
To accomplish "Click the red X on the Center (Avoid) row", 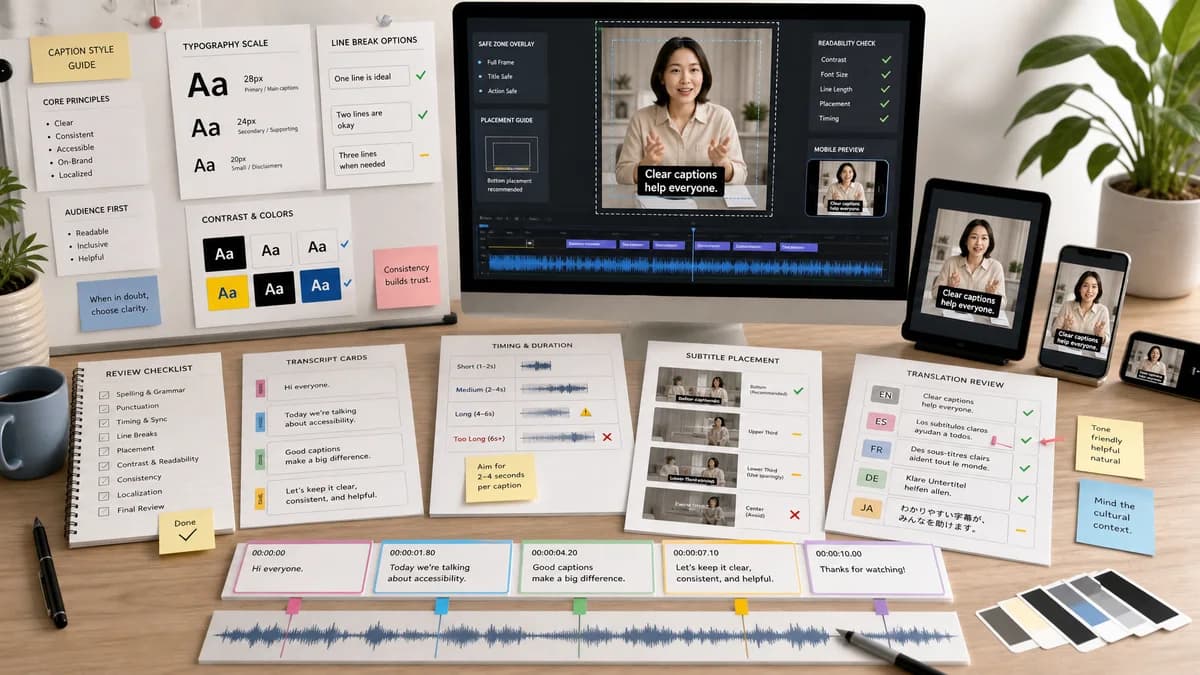I will 795,514.
